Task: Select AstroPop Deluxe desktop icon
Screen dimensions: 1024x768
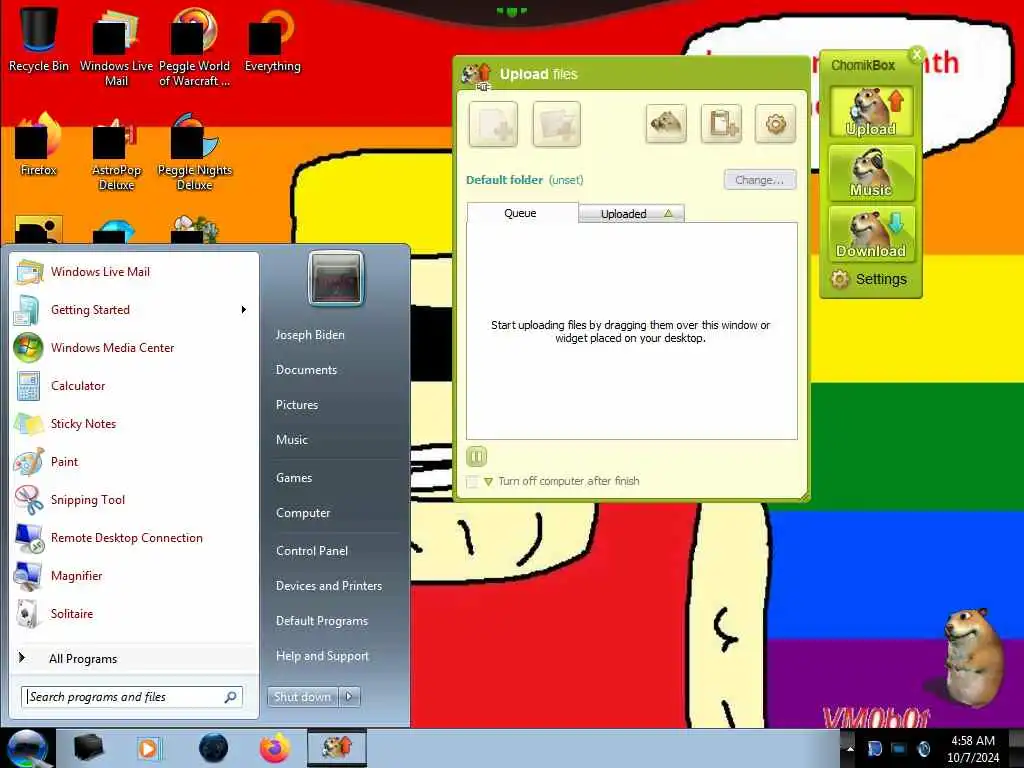Action: 116,153
